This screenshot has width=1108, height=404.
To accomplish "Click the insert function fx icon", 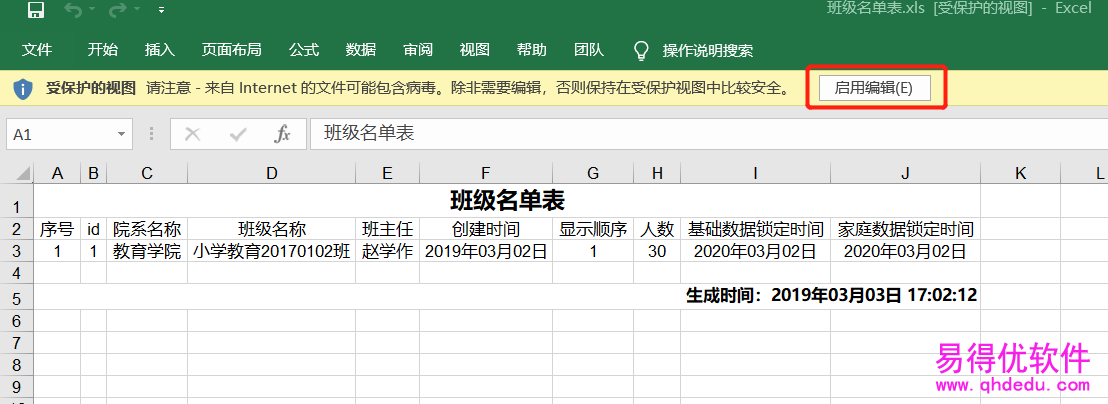I will coord(282,134).
